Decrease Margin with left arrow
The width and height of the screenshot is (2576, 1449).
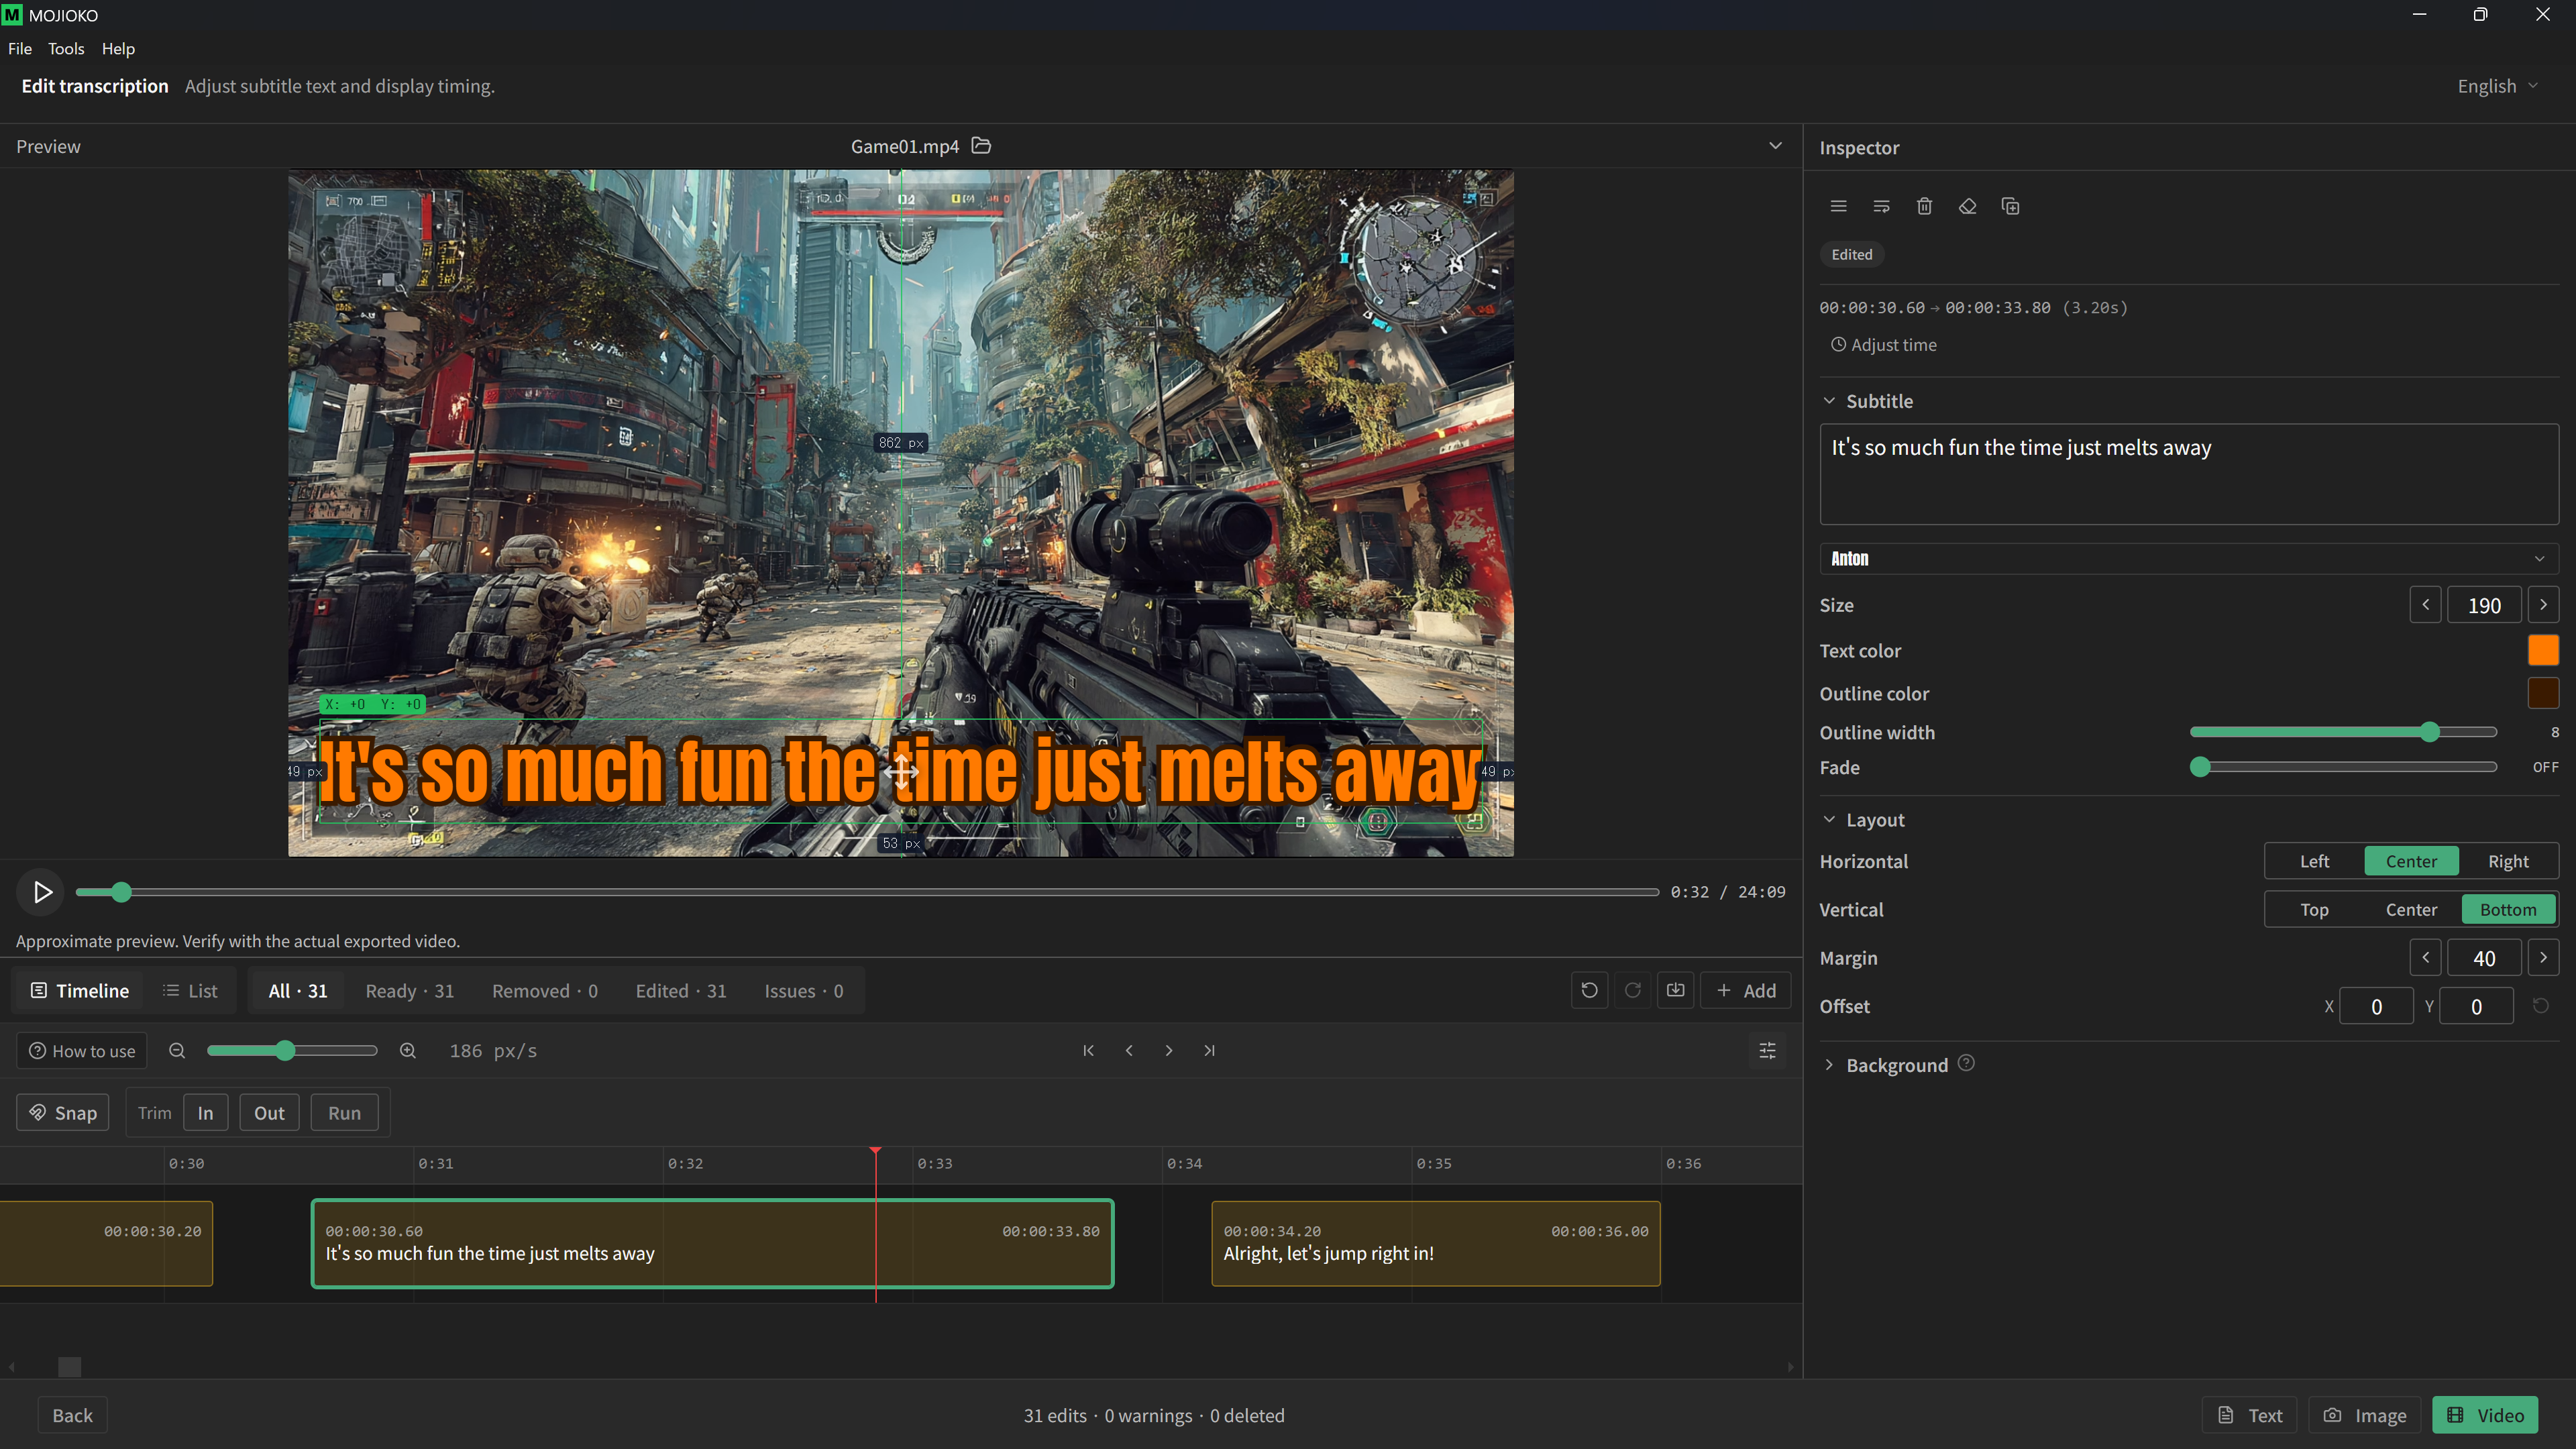click(2425, 958)
